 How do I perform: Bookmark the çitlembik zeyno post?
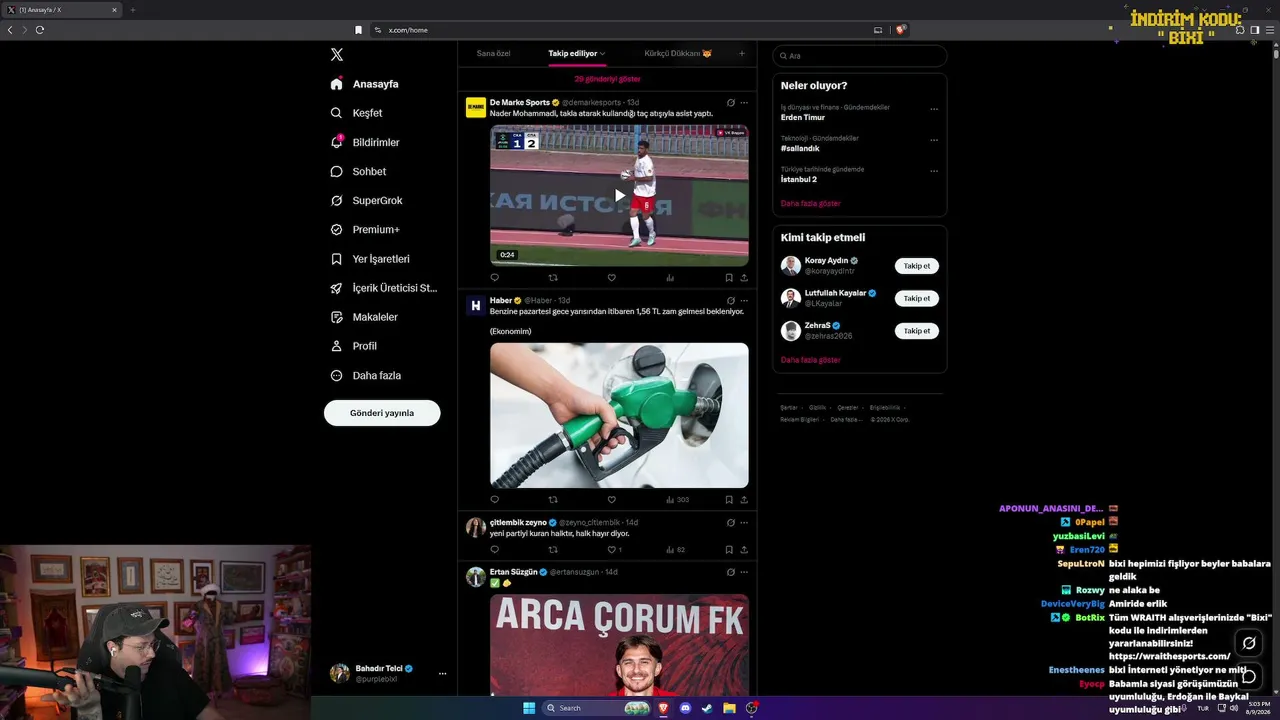pyautogui.click(x=729, y=549)
